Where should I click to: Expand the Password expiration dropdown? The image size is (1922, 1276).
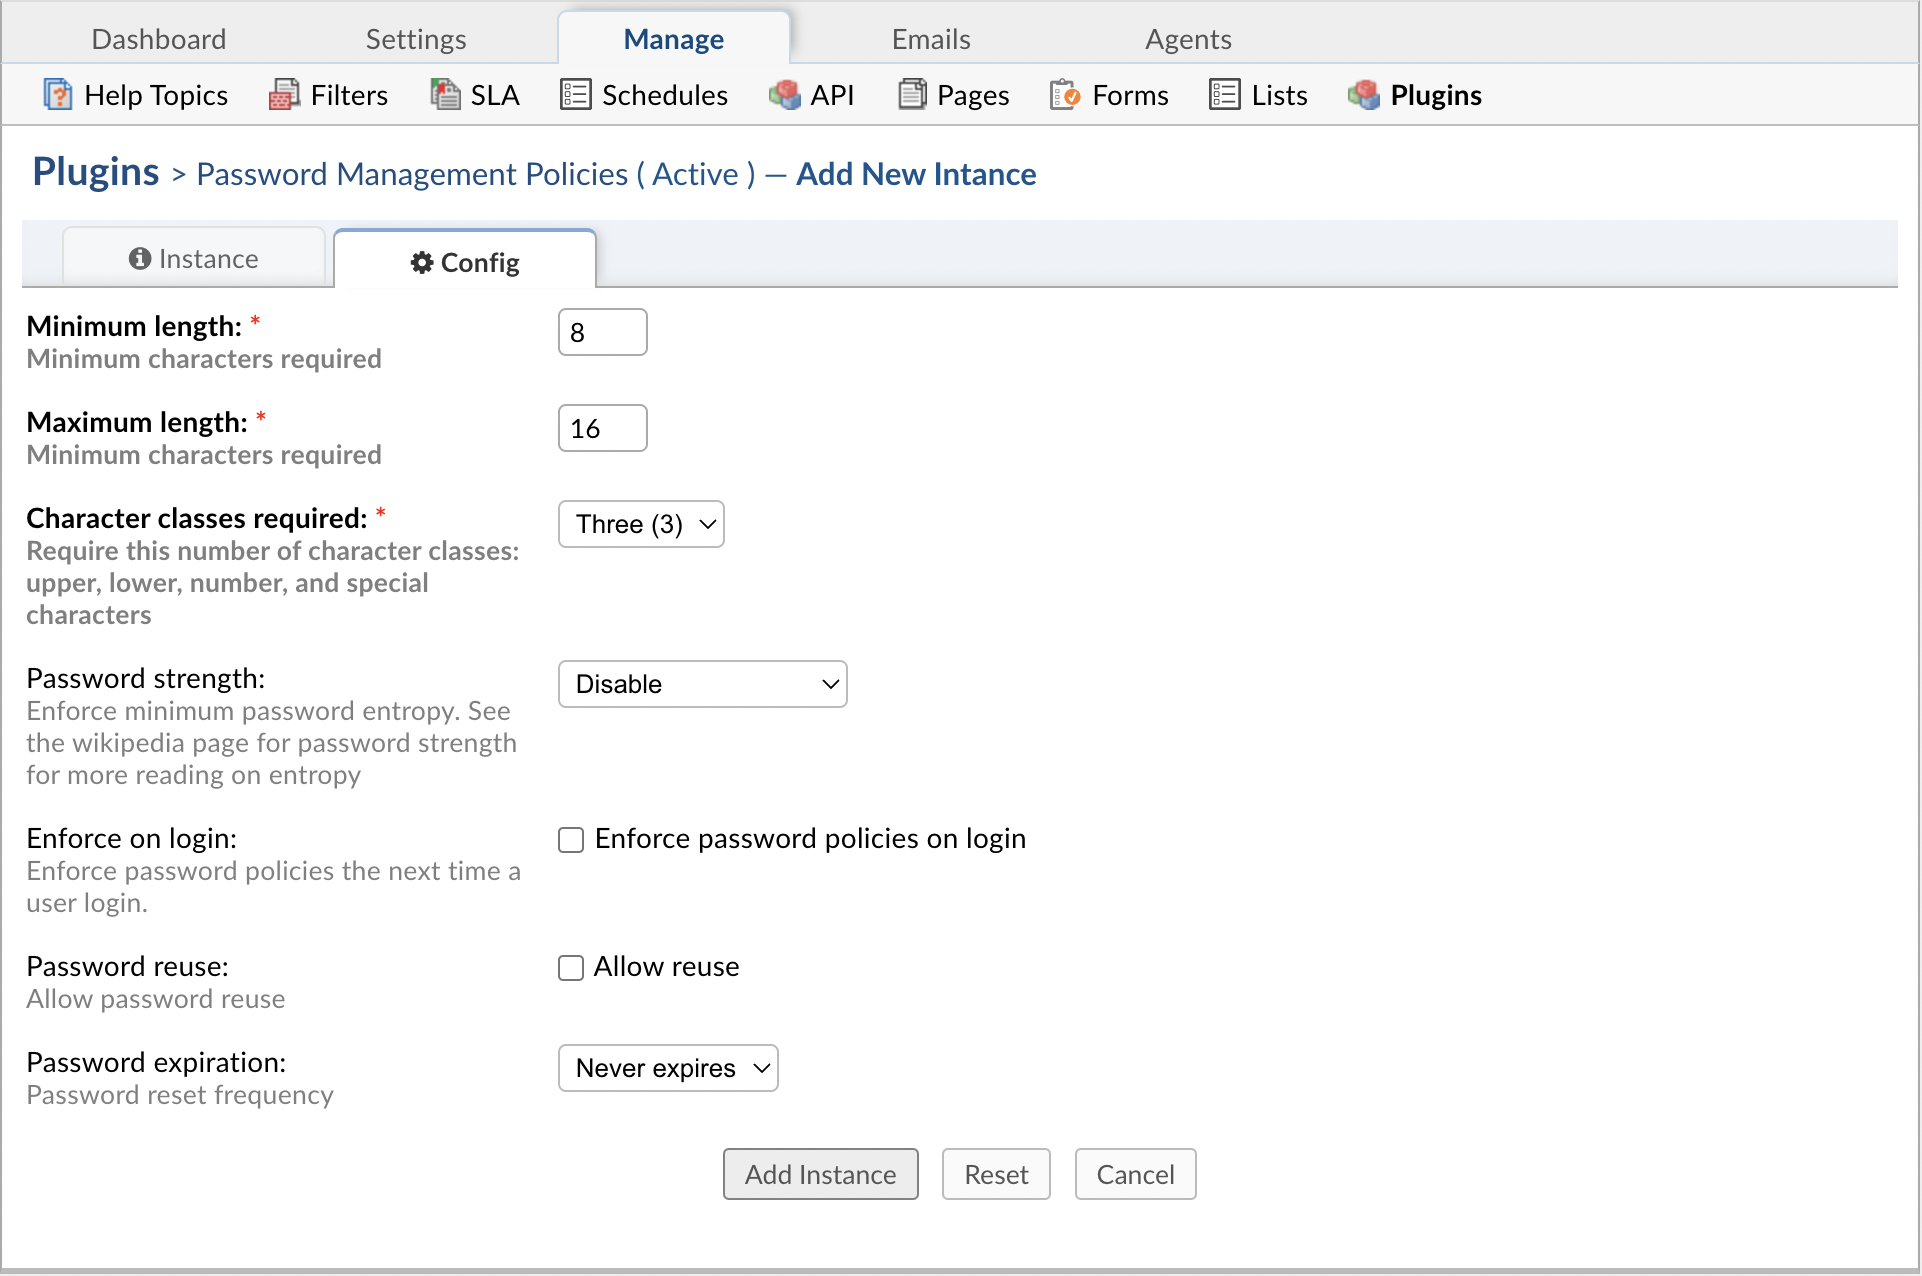[x=669, y=1067]
